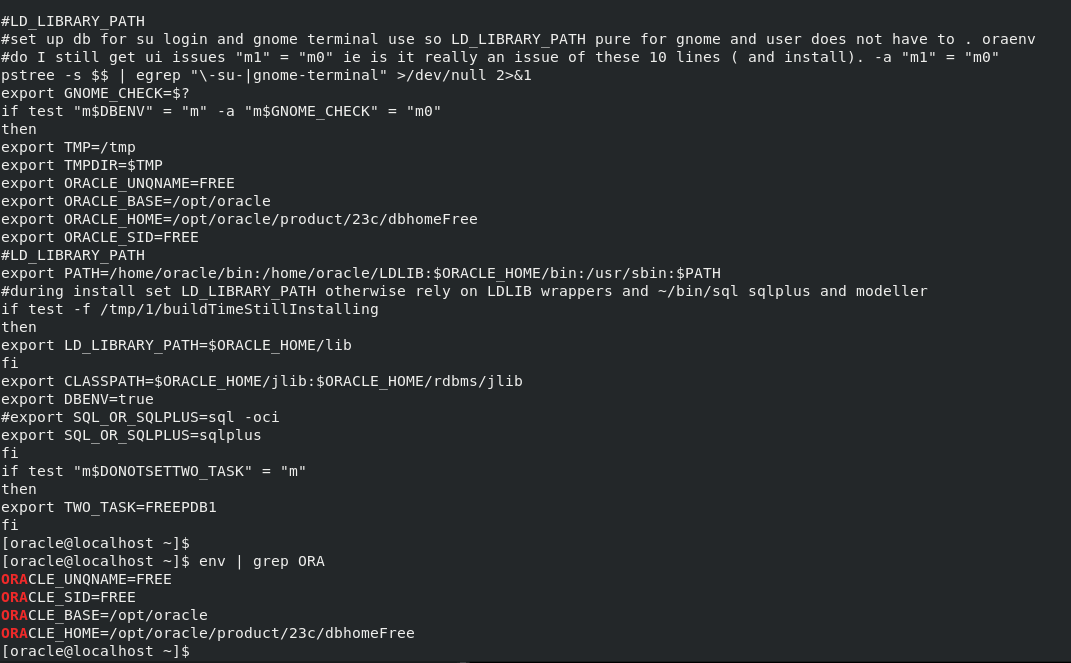The width and height of the screenshot is (1071, 663).
Task: Click ORACLE_UNQNAME=FREE output line
Action: 86,579
